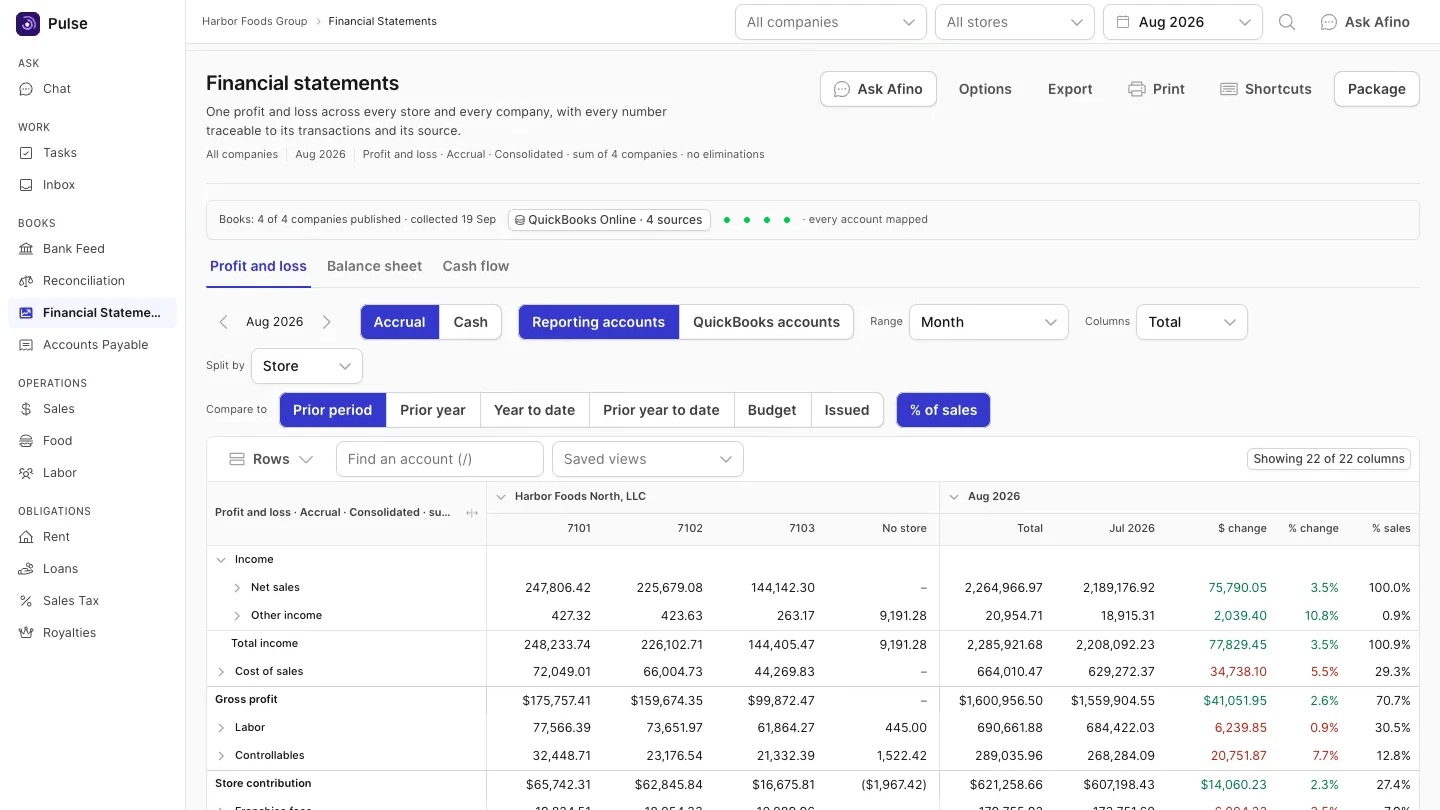Collapse the Income row group
1440x810 pixels.
tap(221, 560)
